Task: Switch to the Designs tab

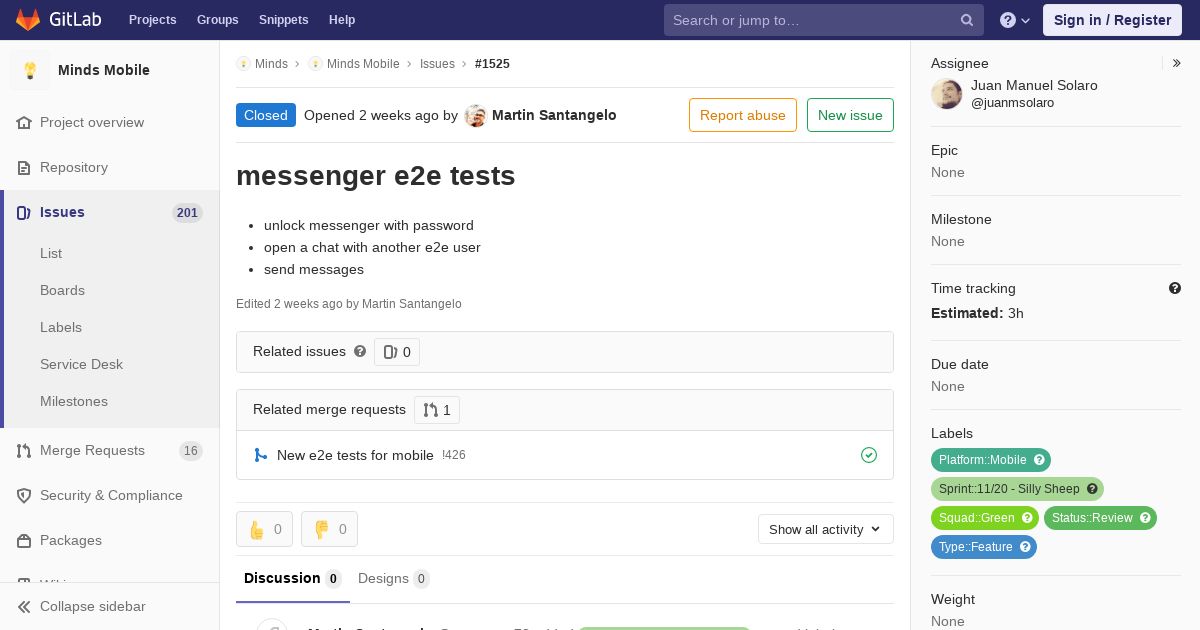Action: [x=394, y=579]
